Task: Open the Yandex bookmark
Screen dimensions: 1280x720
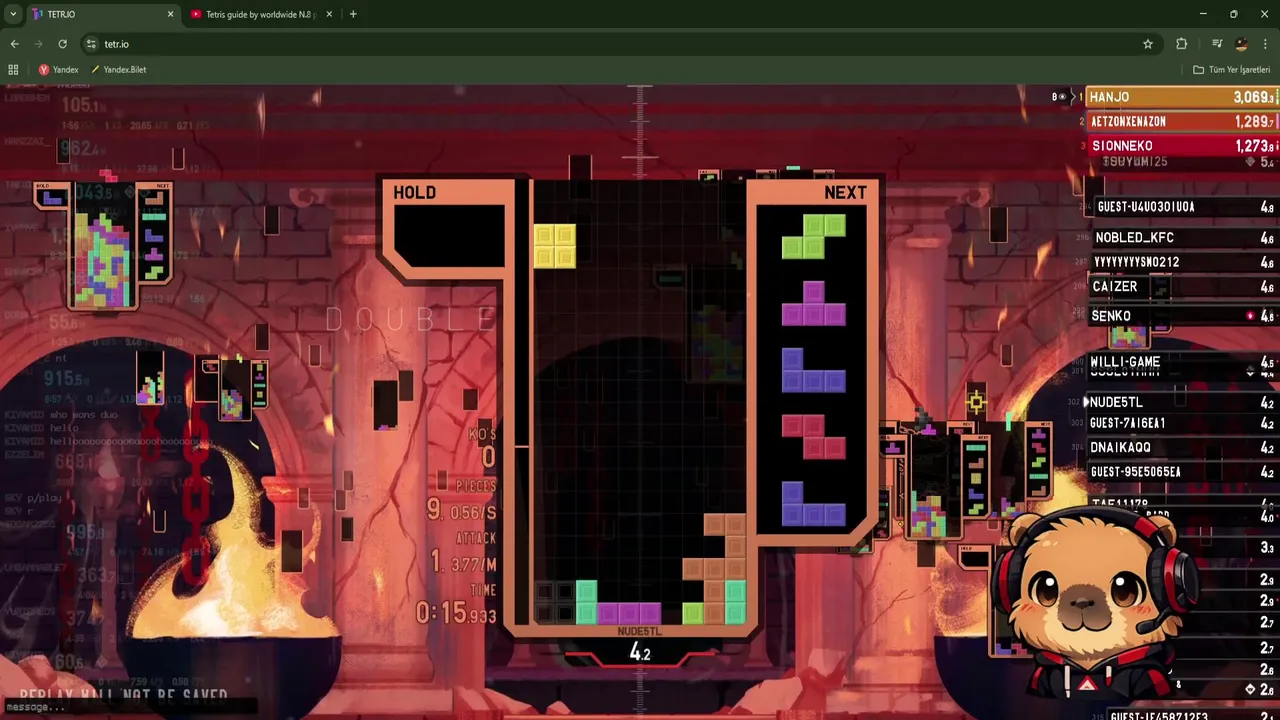Action: click(x=59, y=70)
